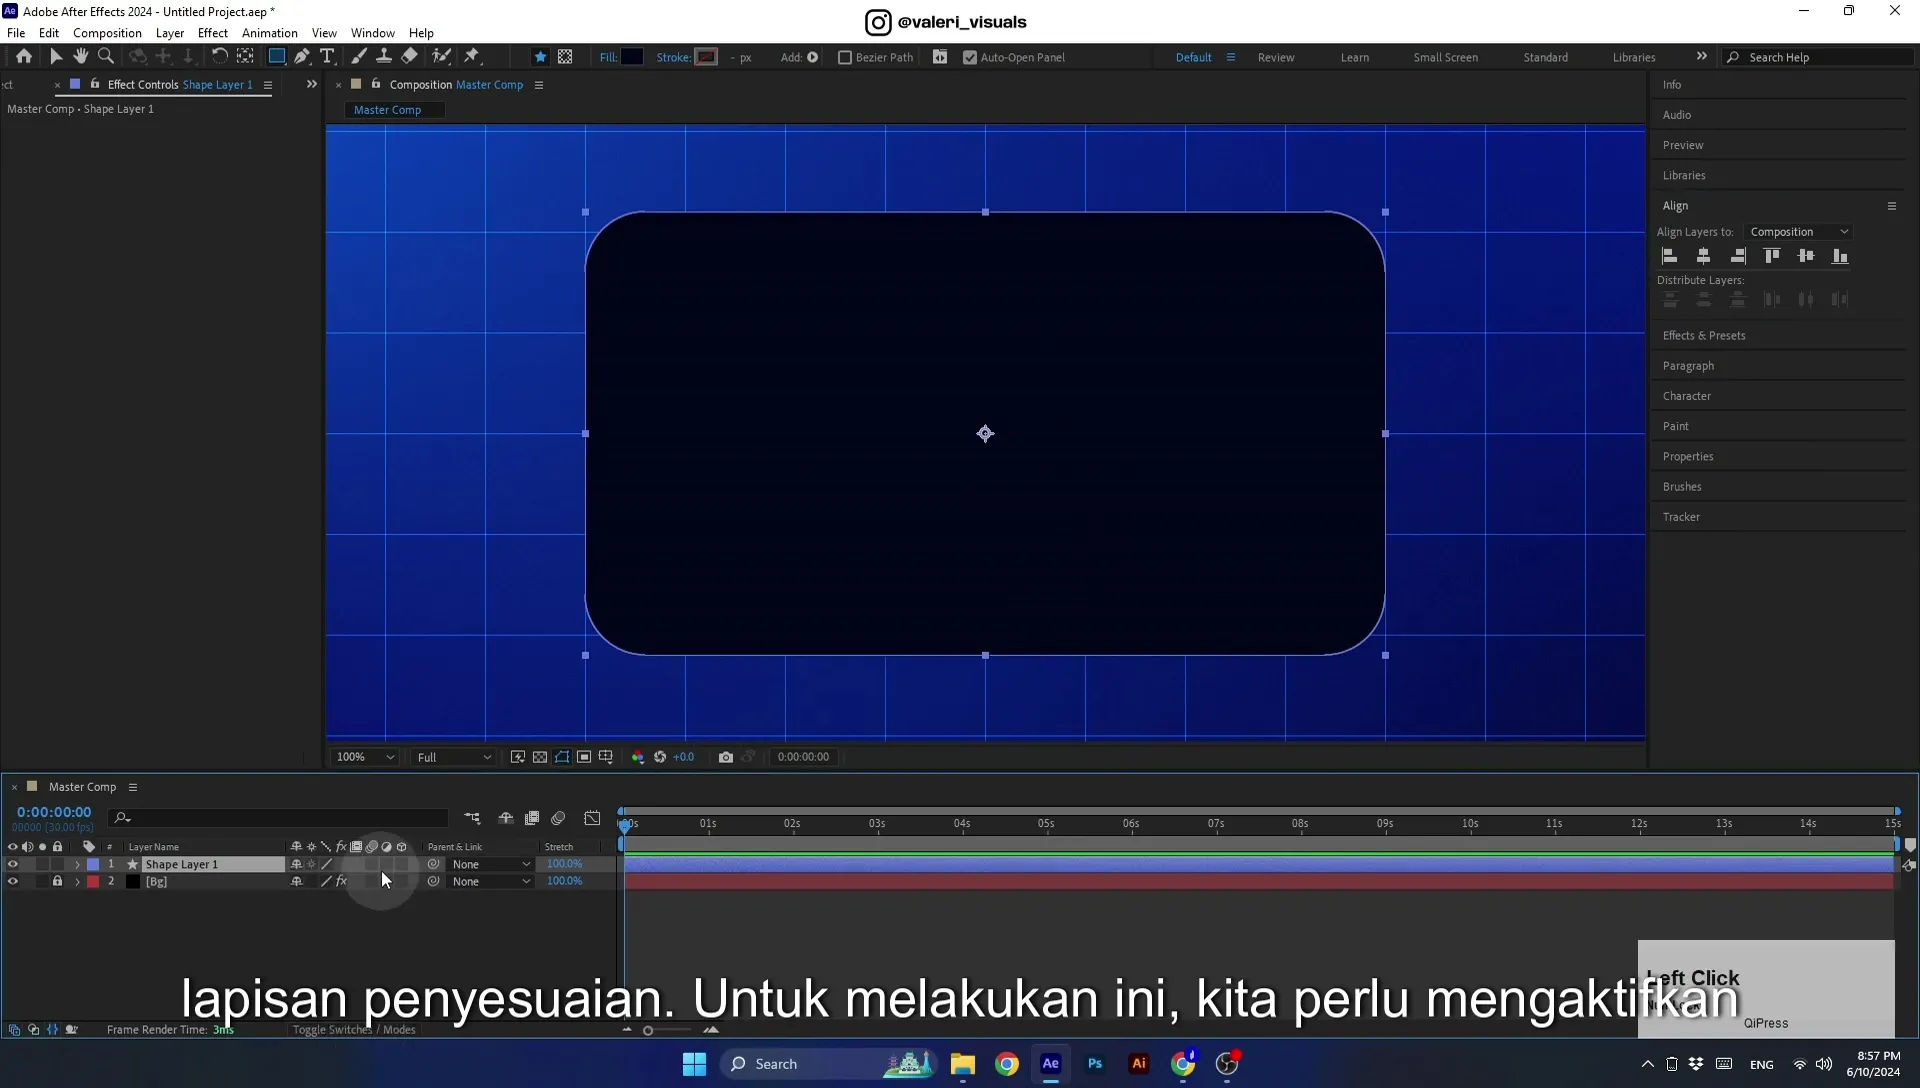Open Shape Layer 1 parent None dropdown
The height and width of the screenshot is (1088, 1920).
[490, 864]
